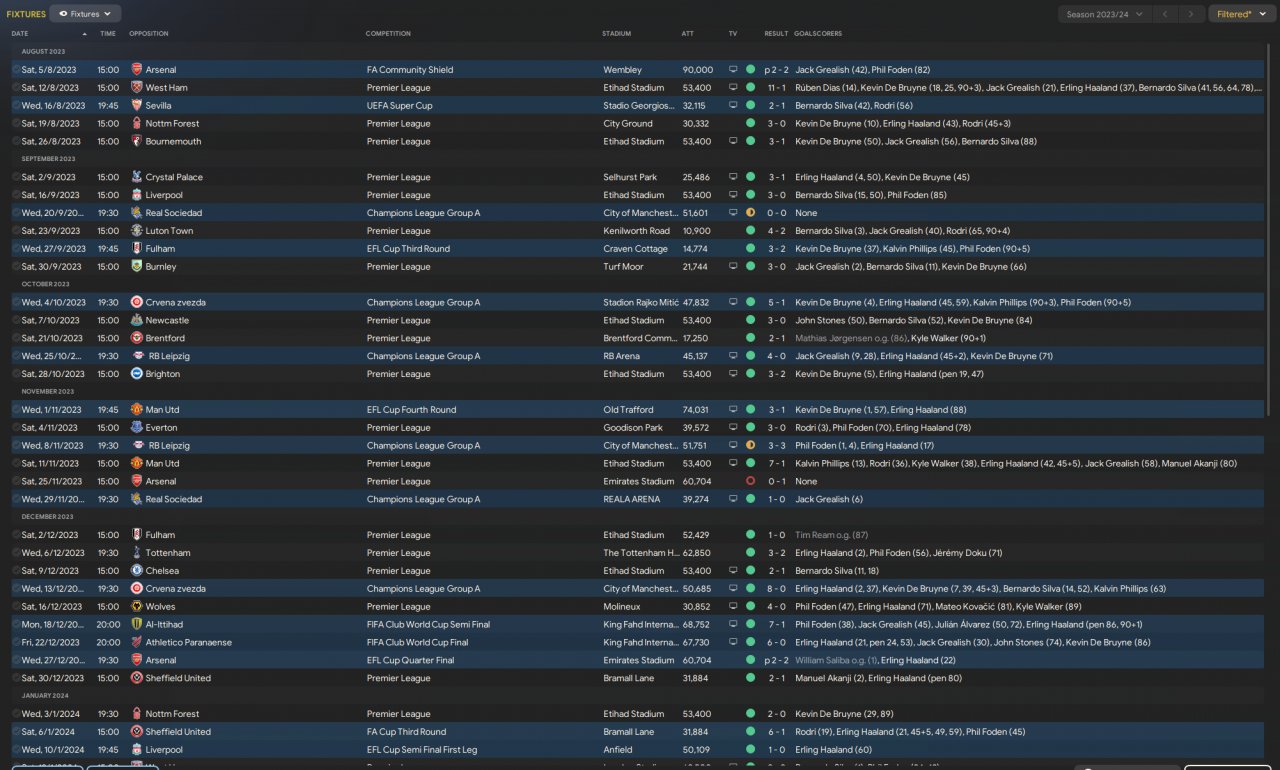Click the Crystal Palace club badge
This screenshot has width=1280, height=770.
point(136,177)
